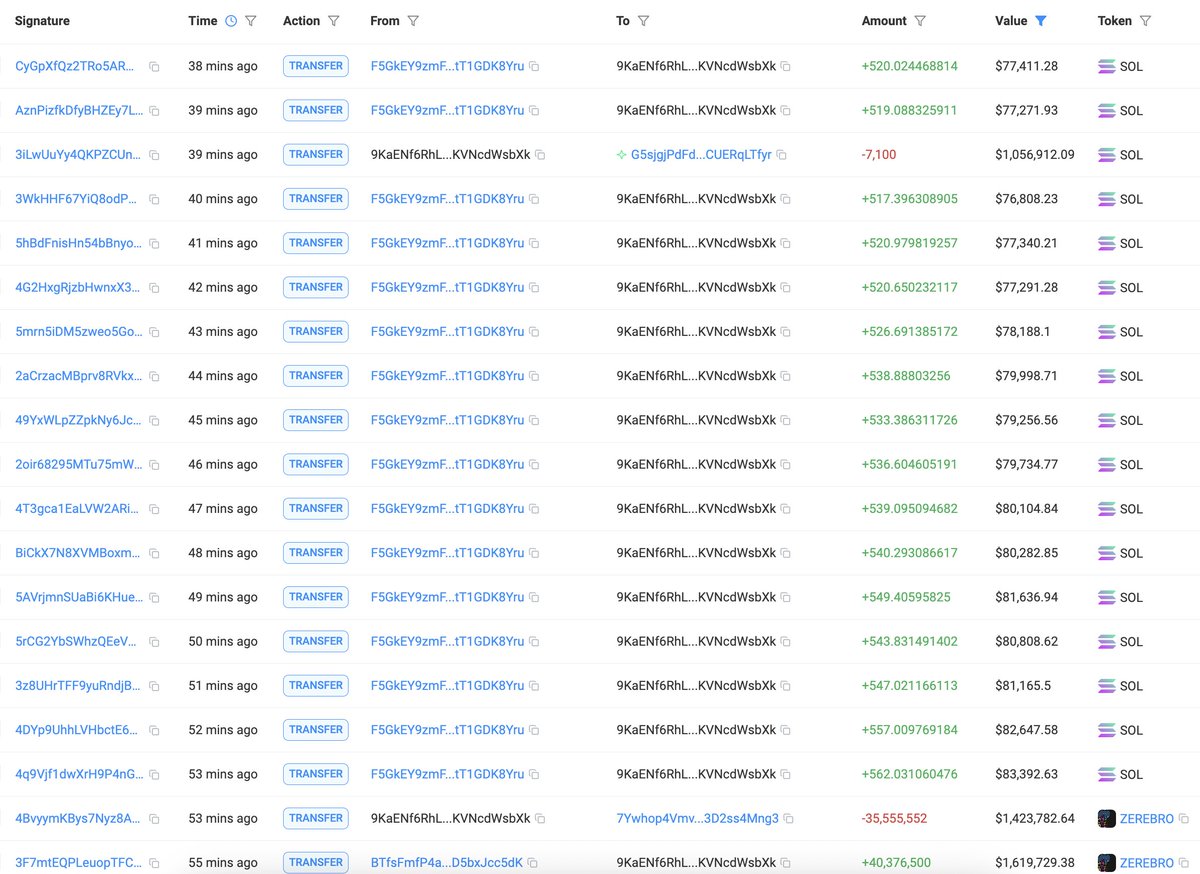Click the G5sjgjPdFd...CUERqLTfyr address link
The image size is (1200, 874).
tap(702, 155)
